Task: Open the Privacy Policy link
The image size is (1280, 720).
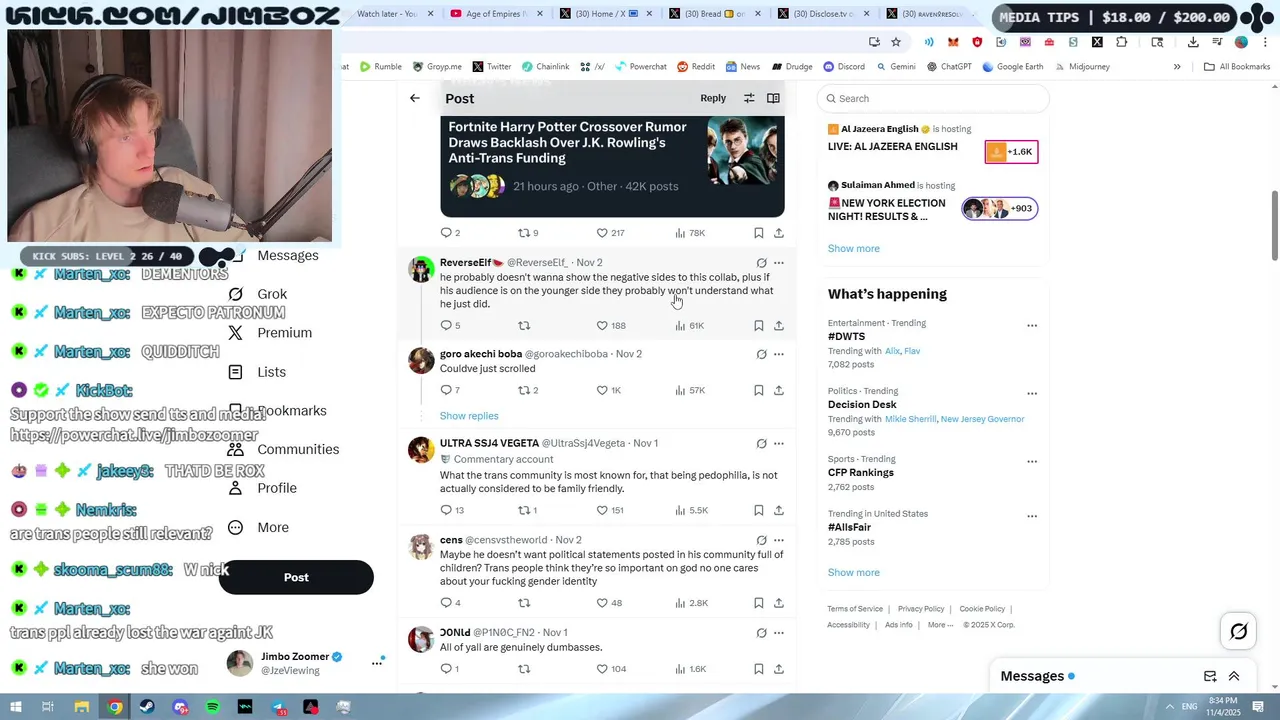Action: [921, 609]
